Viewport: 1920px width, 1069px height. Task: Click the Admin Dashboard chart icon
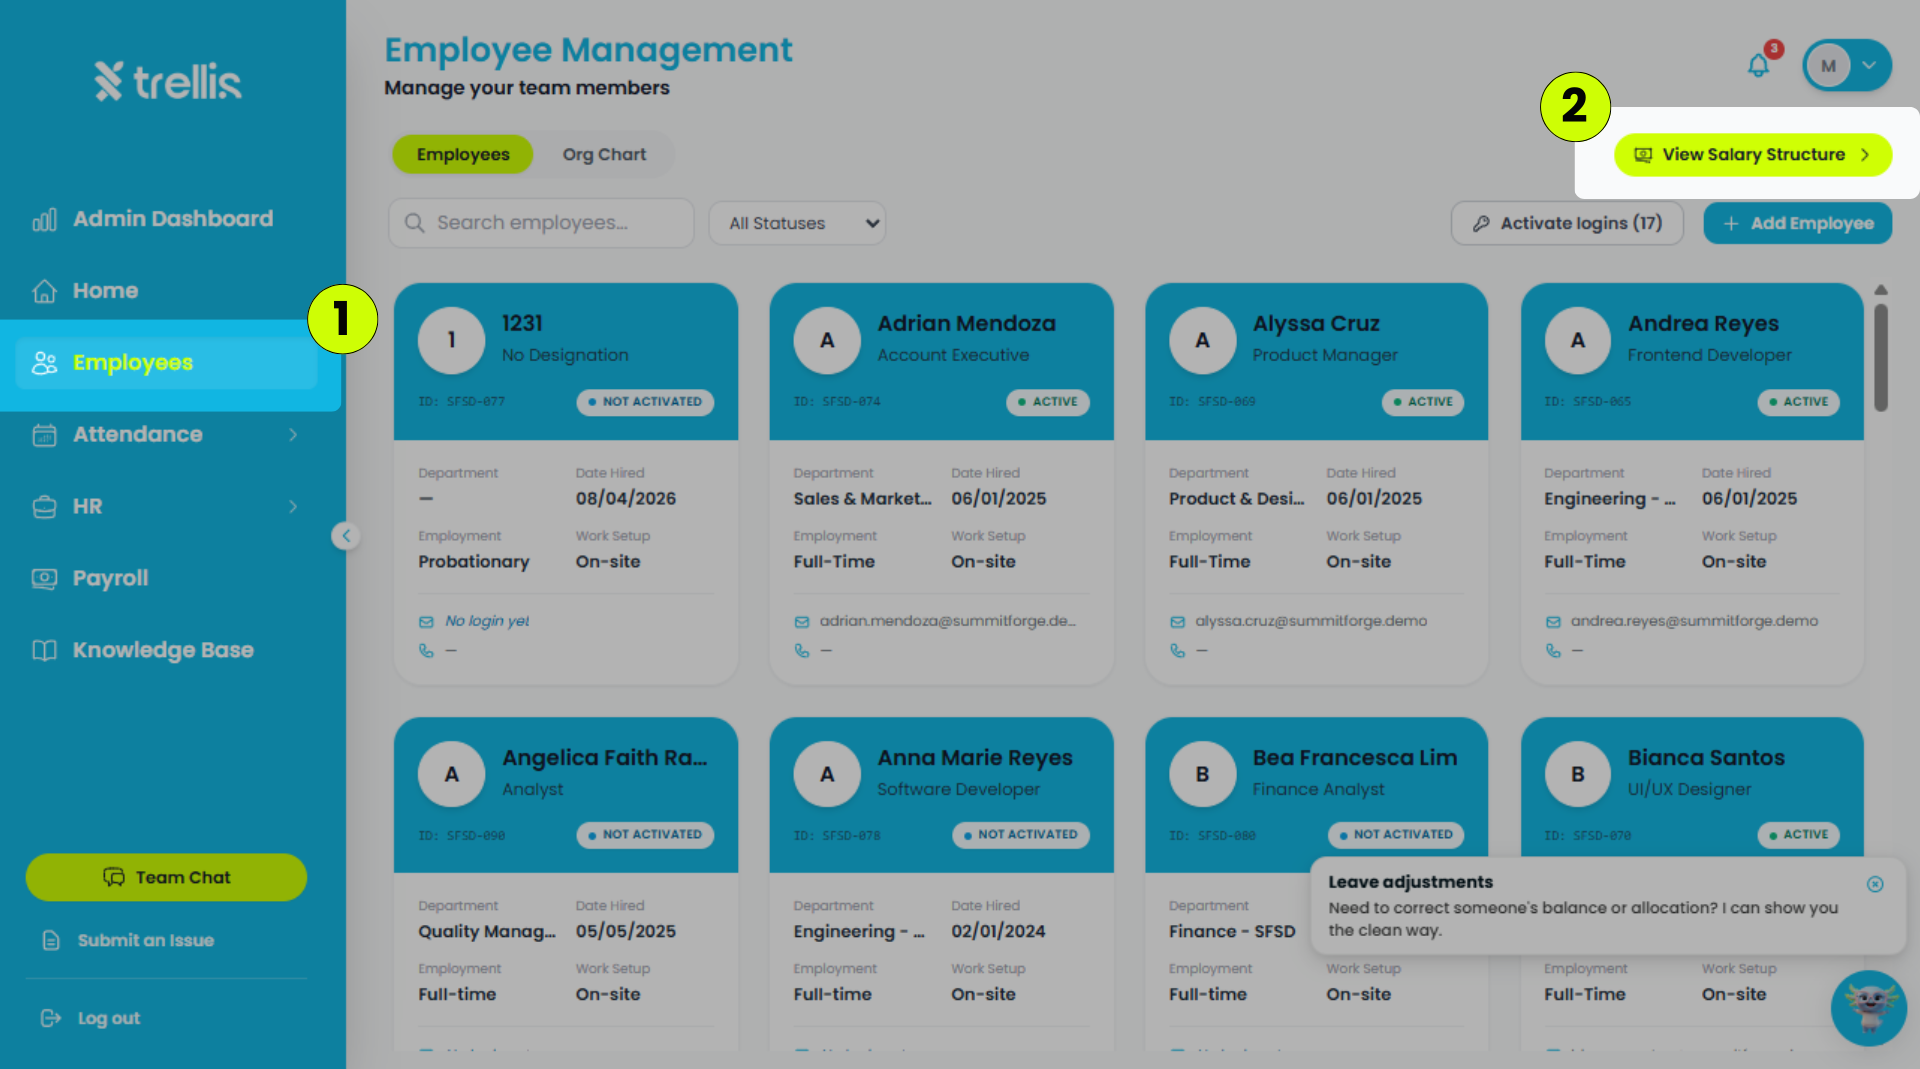(x=44, y=219)
